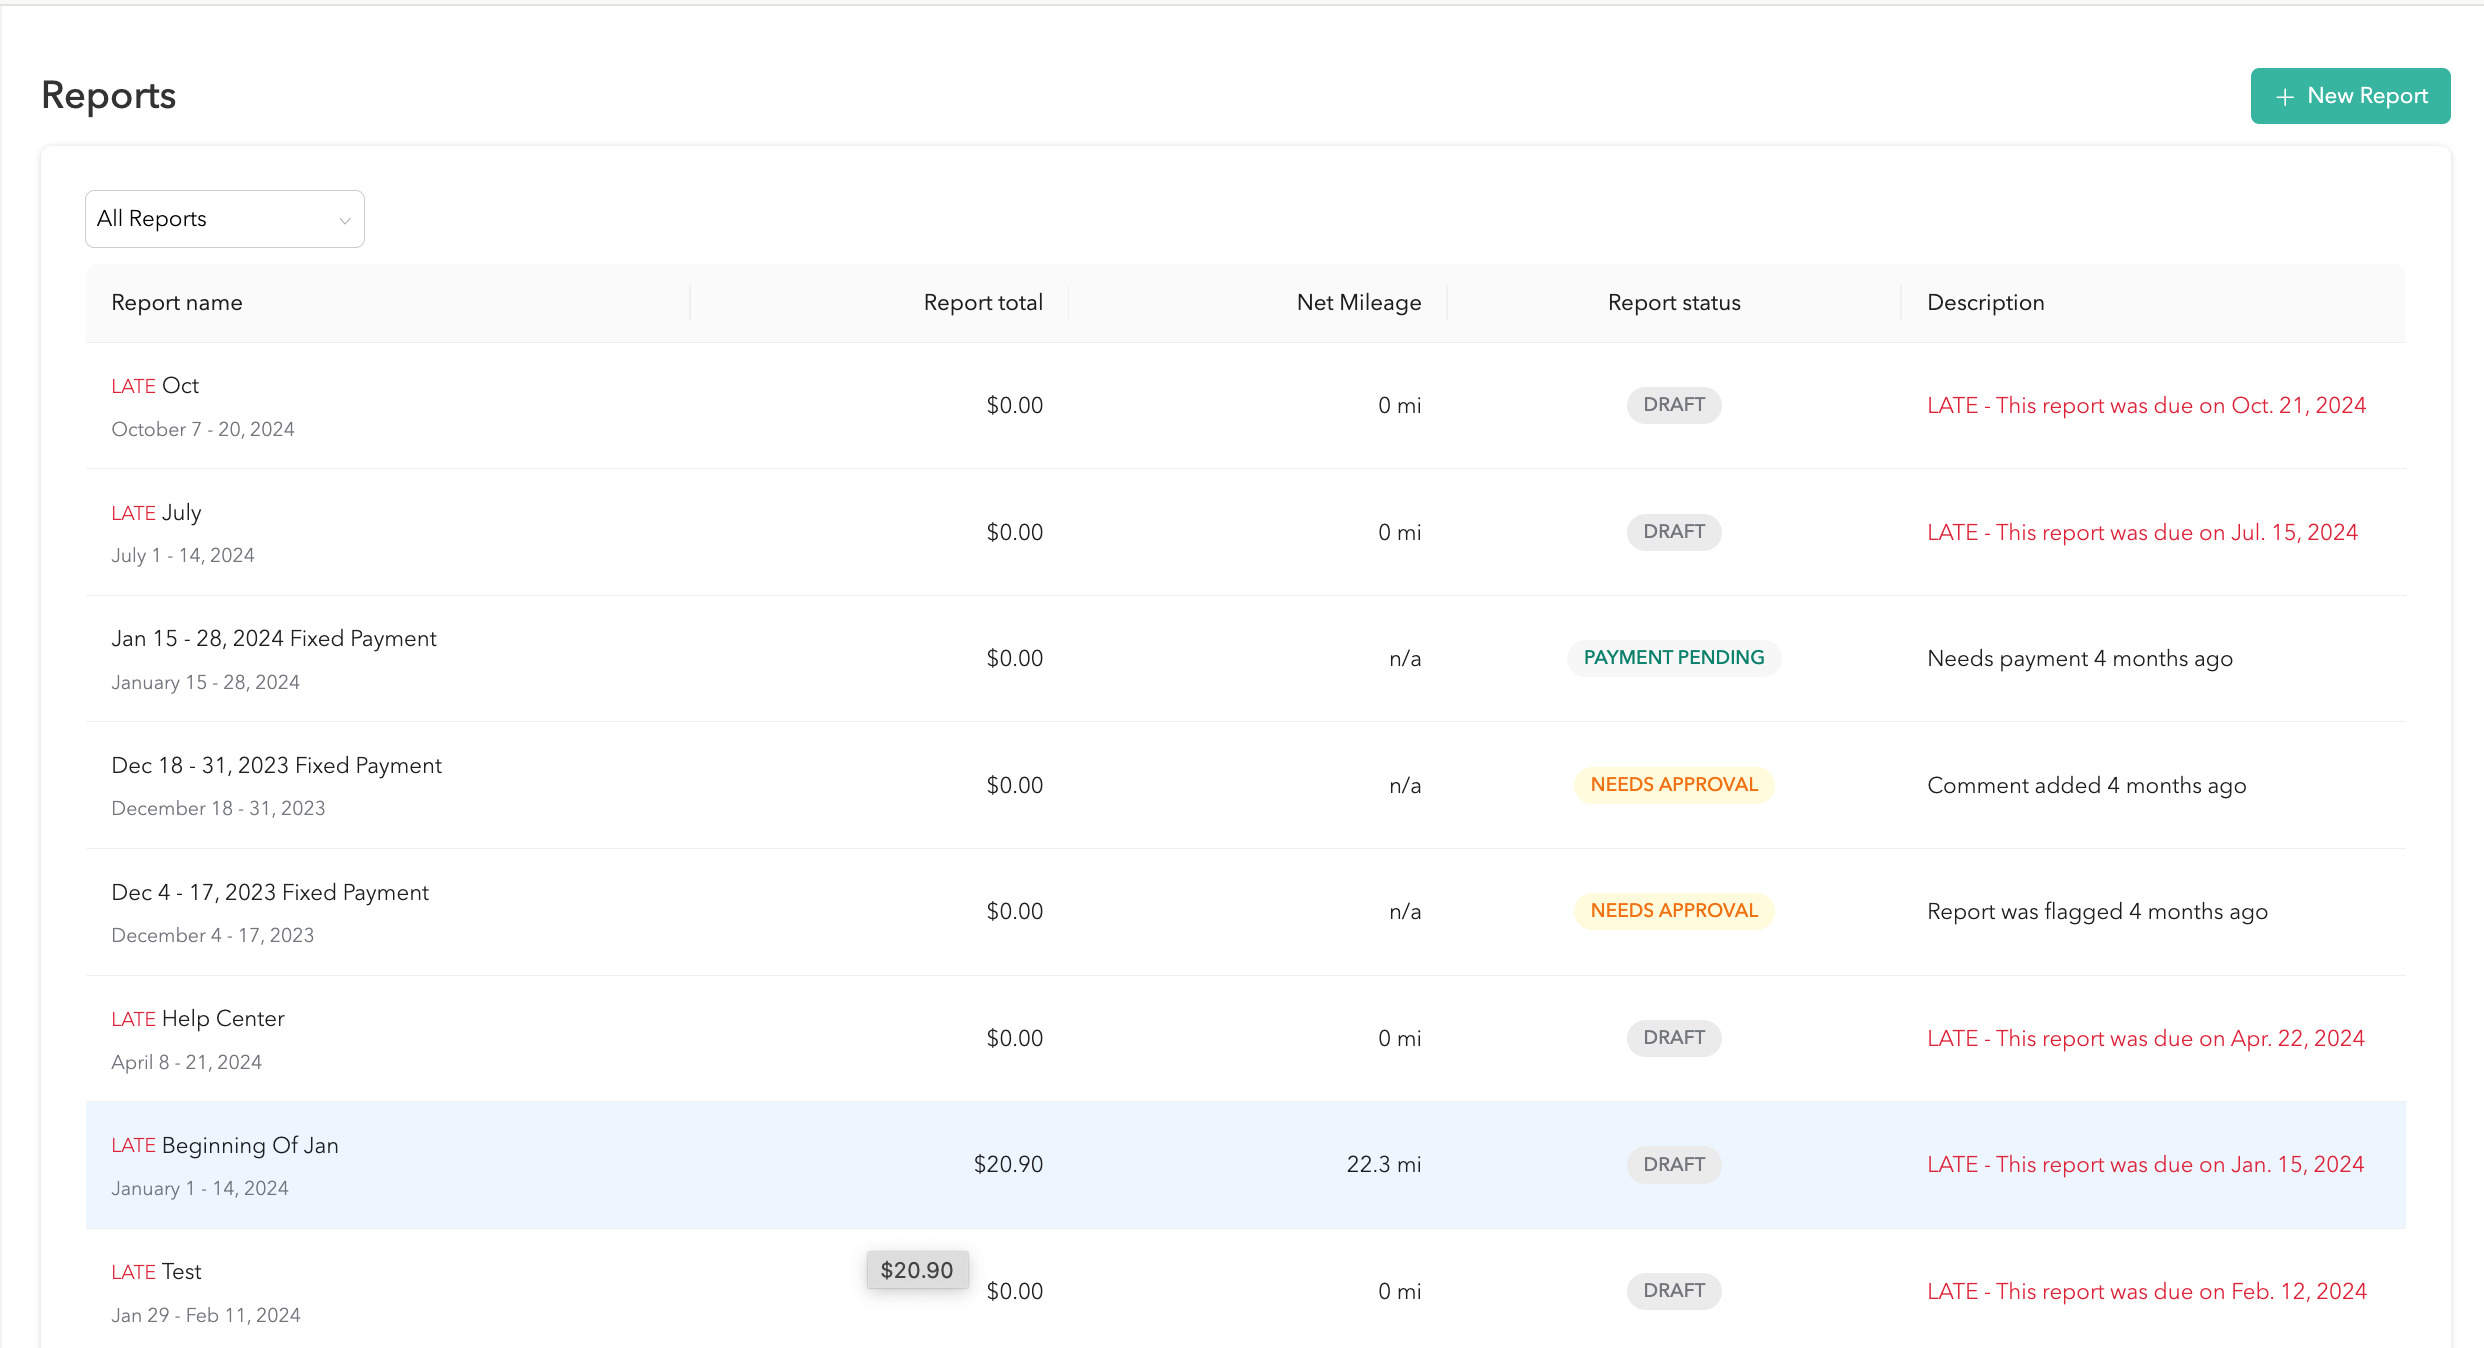
Task: Click the $20.90 tooltip on Test report
Action: (917, 1269)
